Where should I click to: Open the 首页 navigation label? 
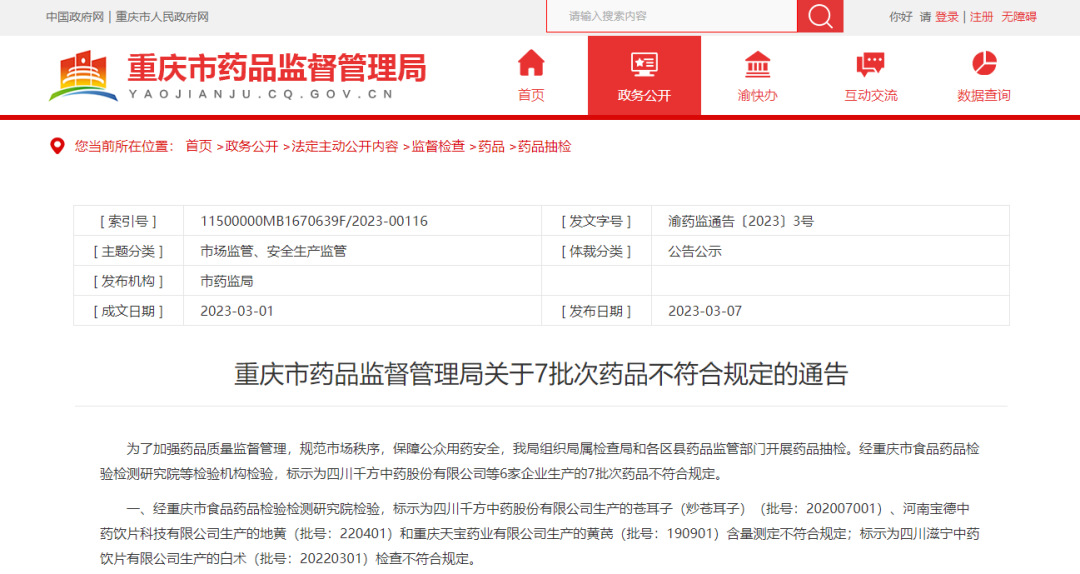(531, 95)
